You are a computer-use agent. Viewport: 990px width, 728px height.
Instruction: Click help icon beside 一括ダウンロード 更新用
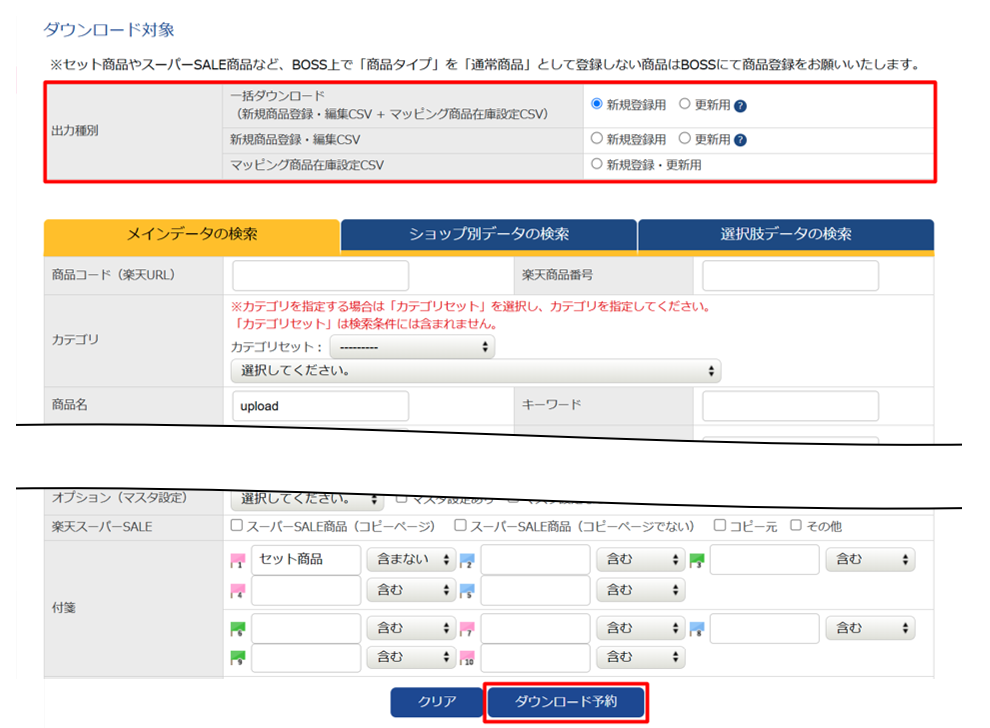pos(741,106)
